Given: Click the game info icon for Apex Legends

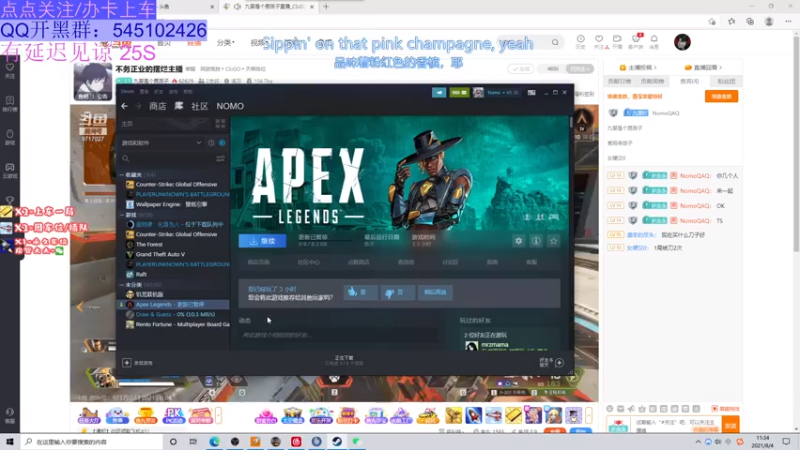Looking at the screenshot, I should tap(536, 241).
